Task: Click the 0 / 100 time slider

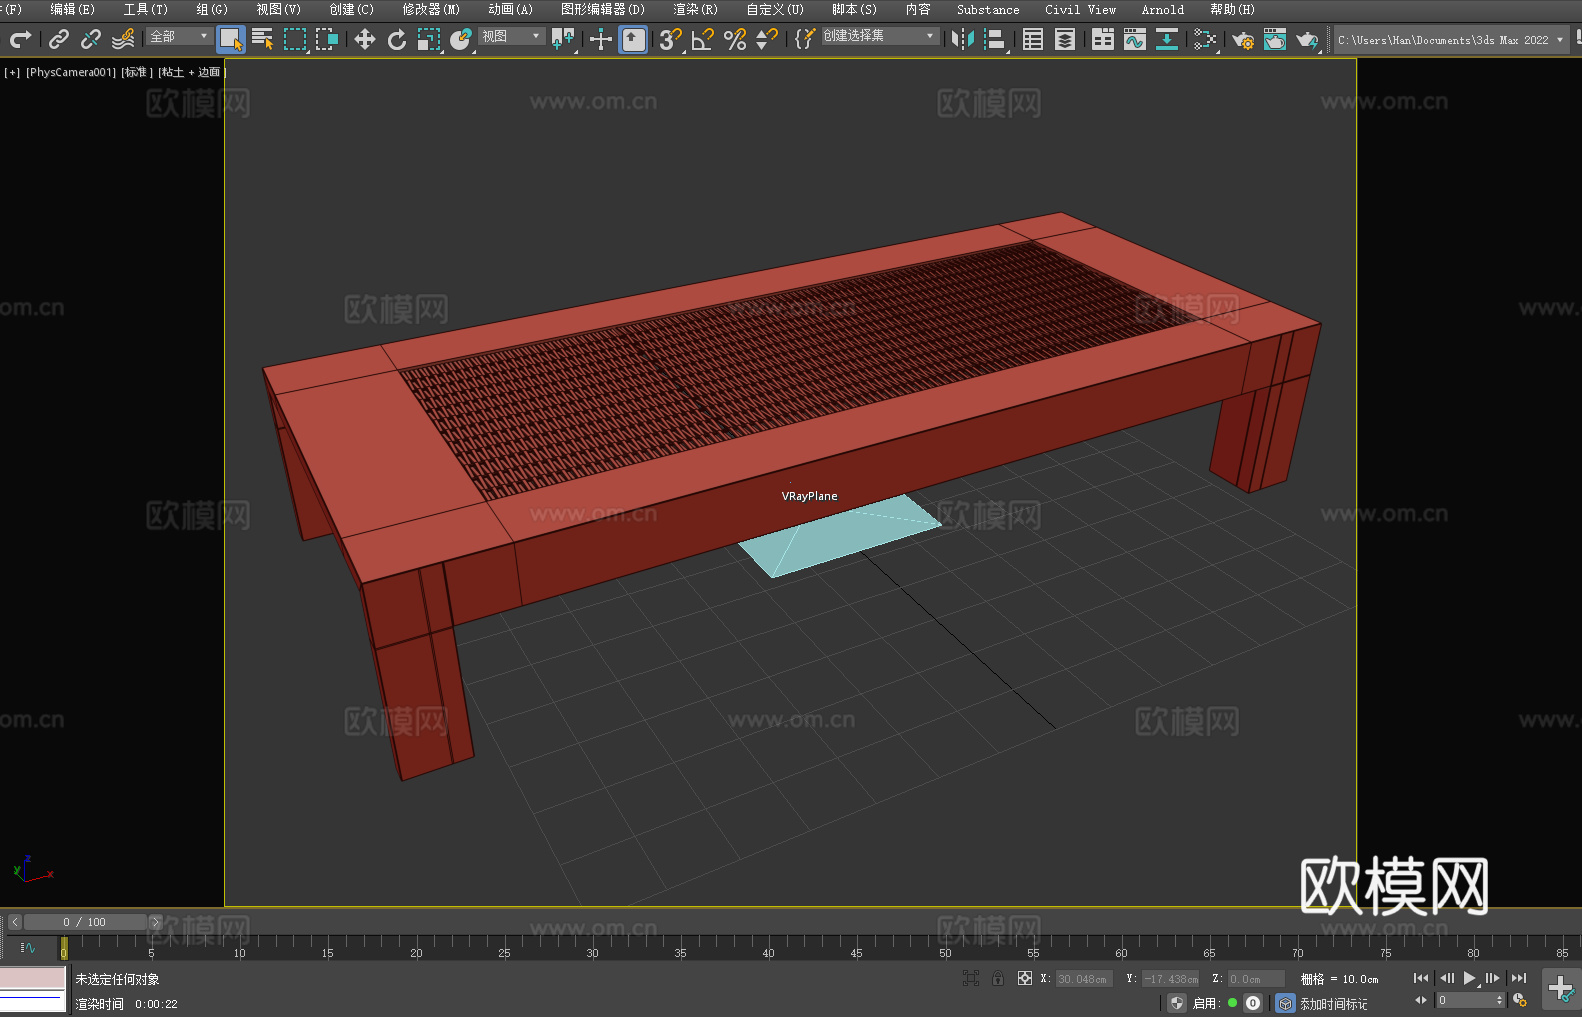Action: tap(85, 922)
